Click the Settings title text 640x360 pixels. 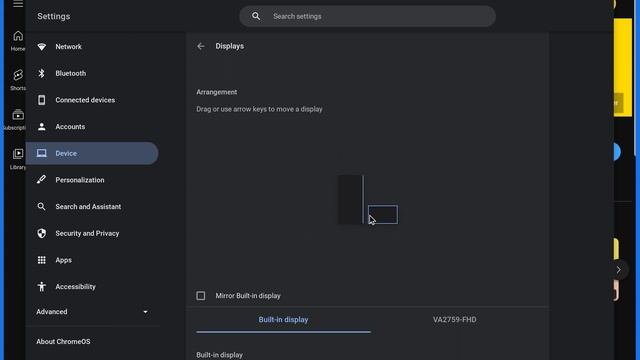(x=53, y=16)
